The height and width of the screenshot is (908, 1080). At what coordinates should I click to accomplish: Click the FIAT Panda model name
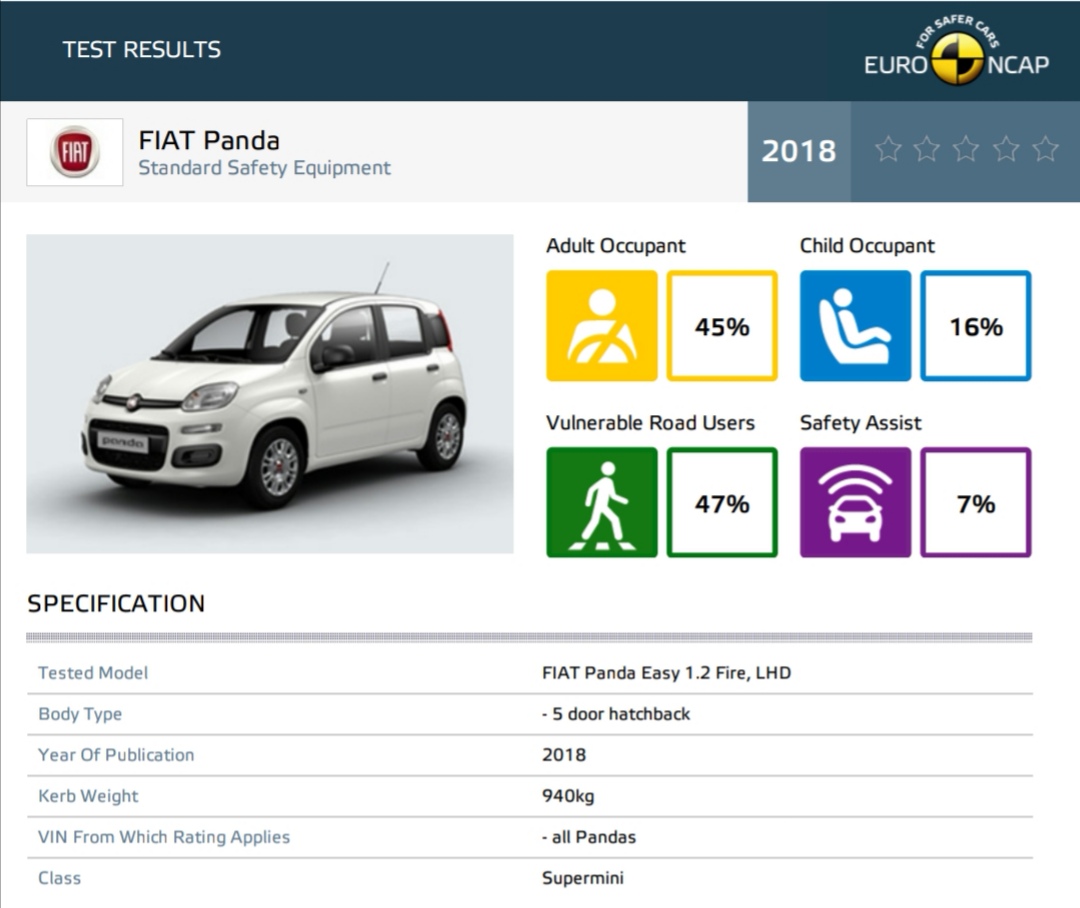pyautogui.click(x=209, y=141)
